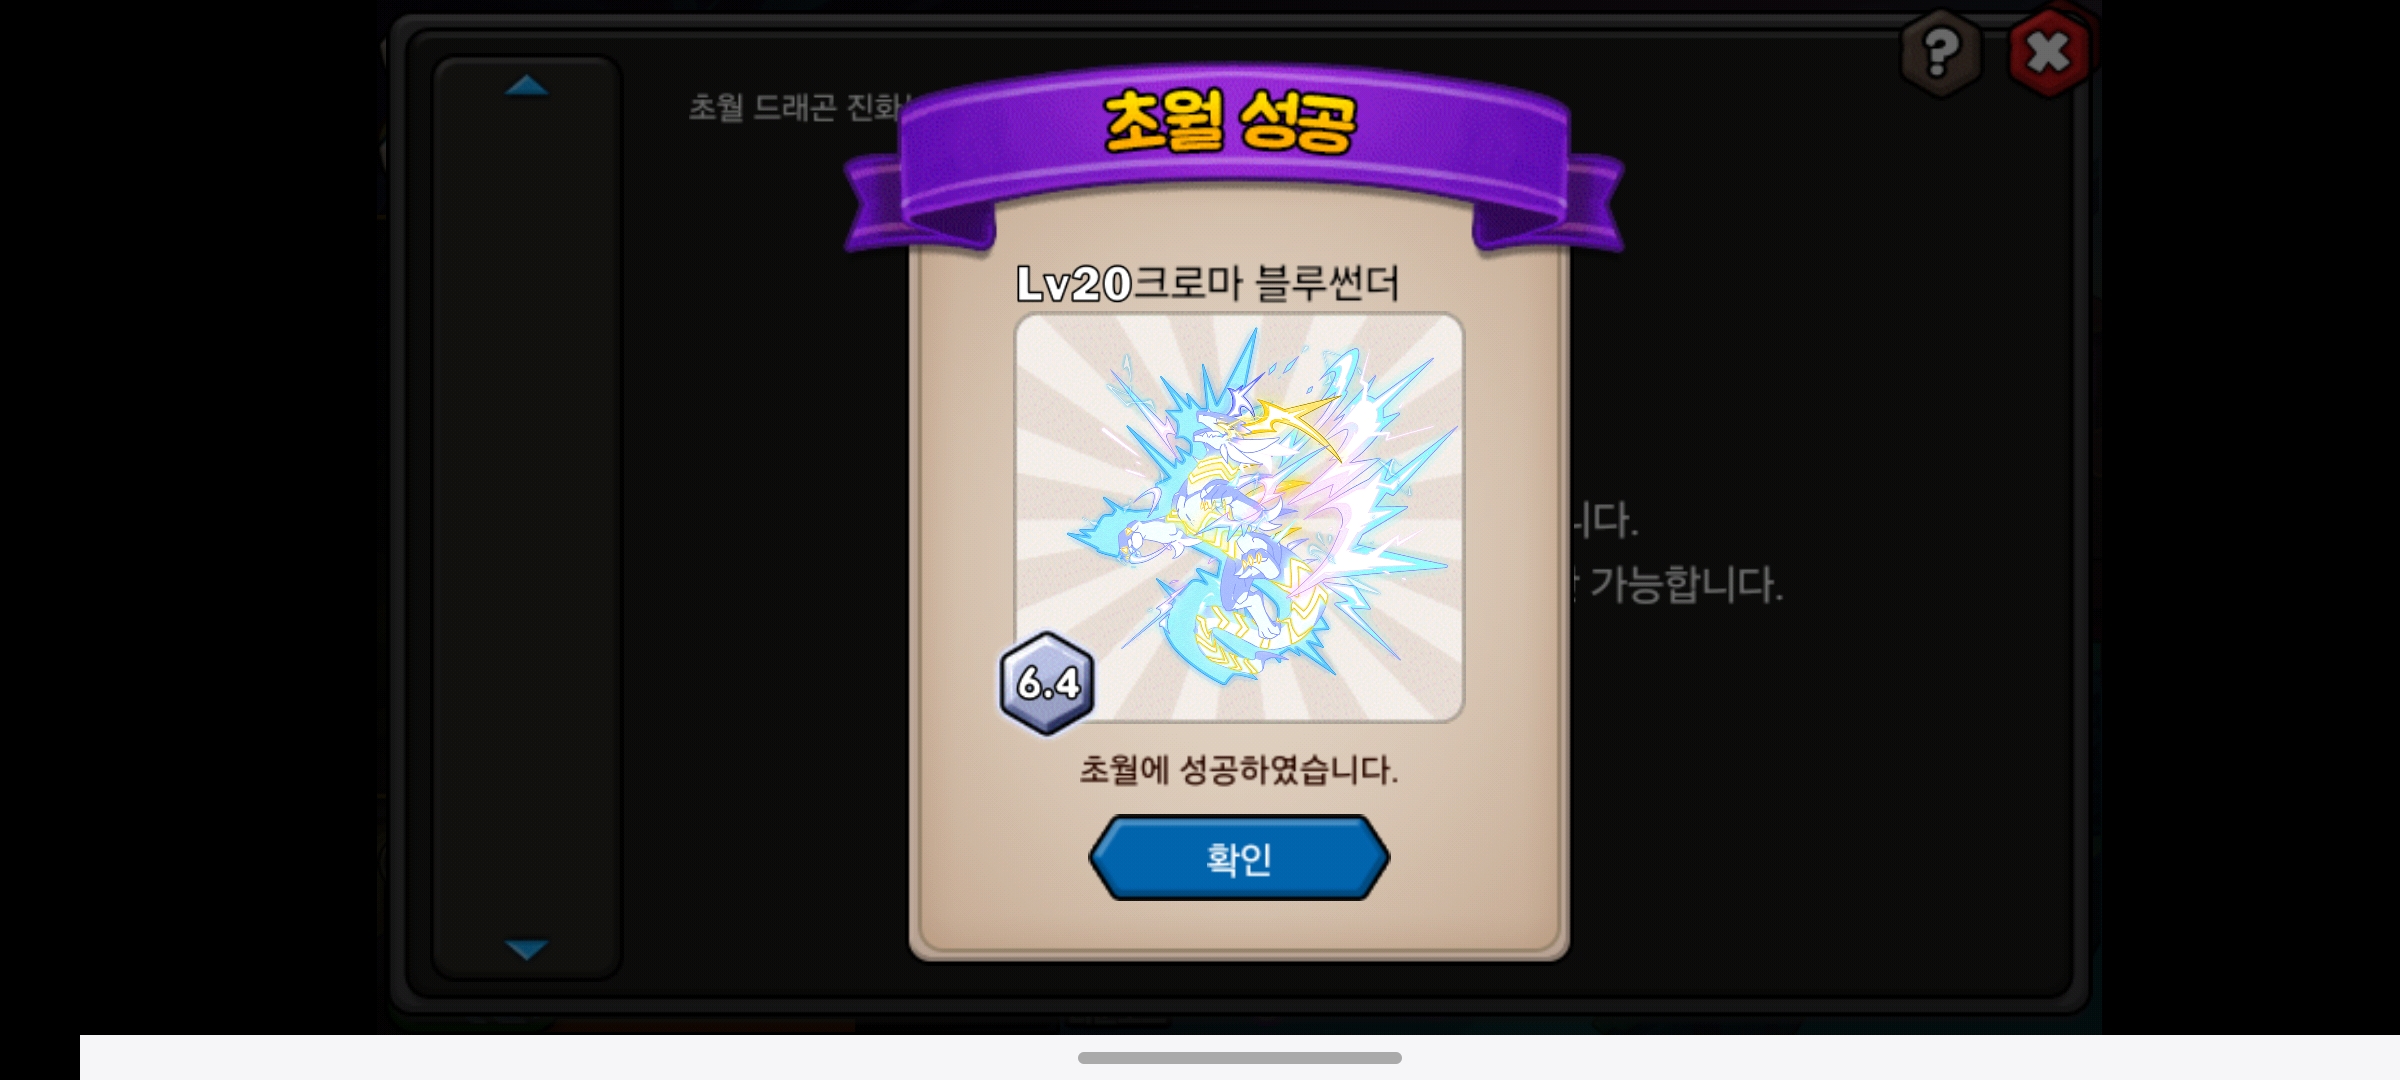
Task: Click the 6.4 hexagon grade badge
Action: (1047, 684)
